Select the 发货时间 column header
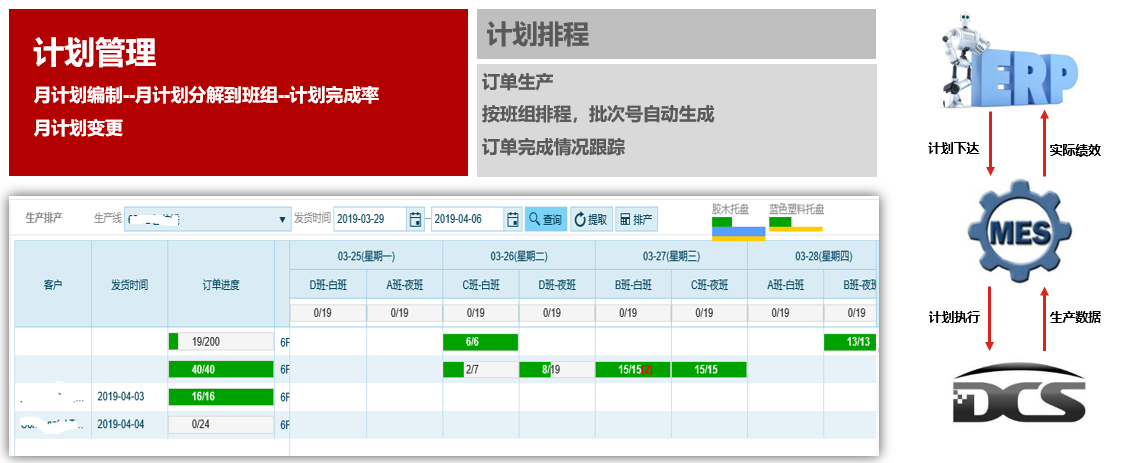 (130, 285)
